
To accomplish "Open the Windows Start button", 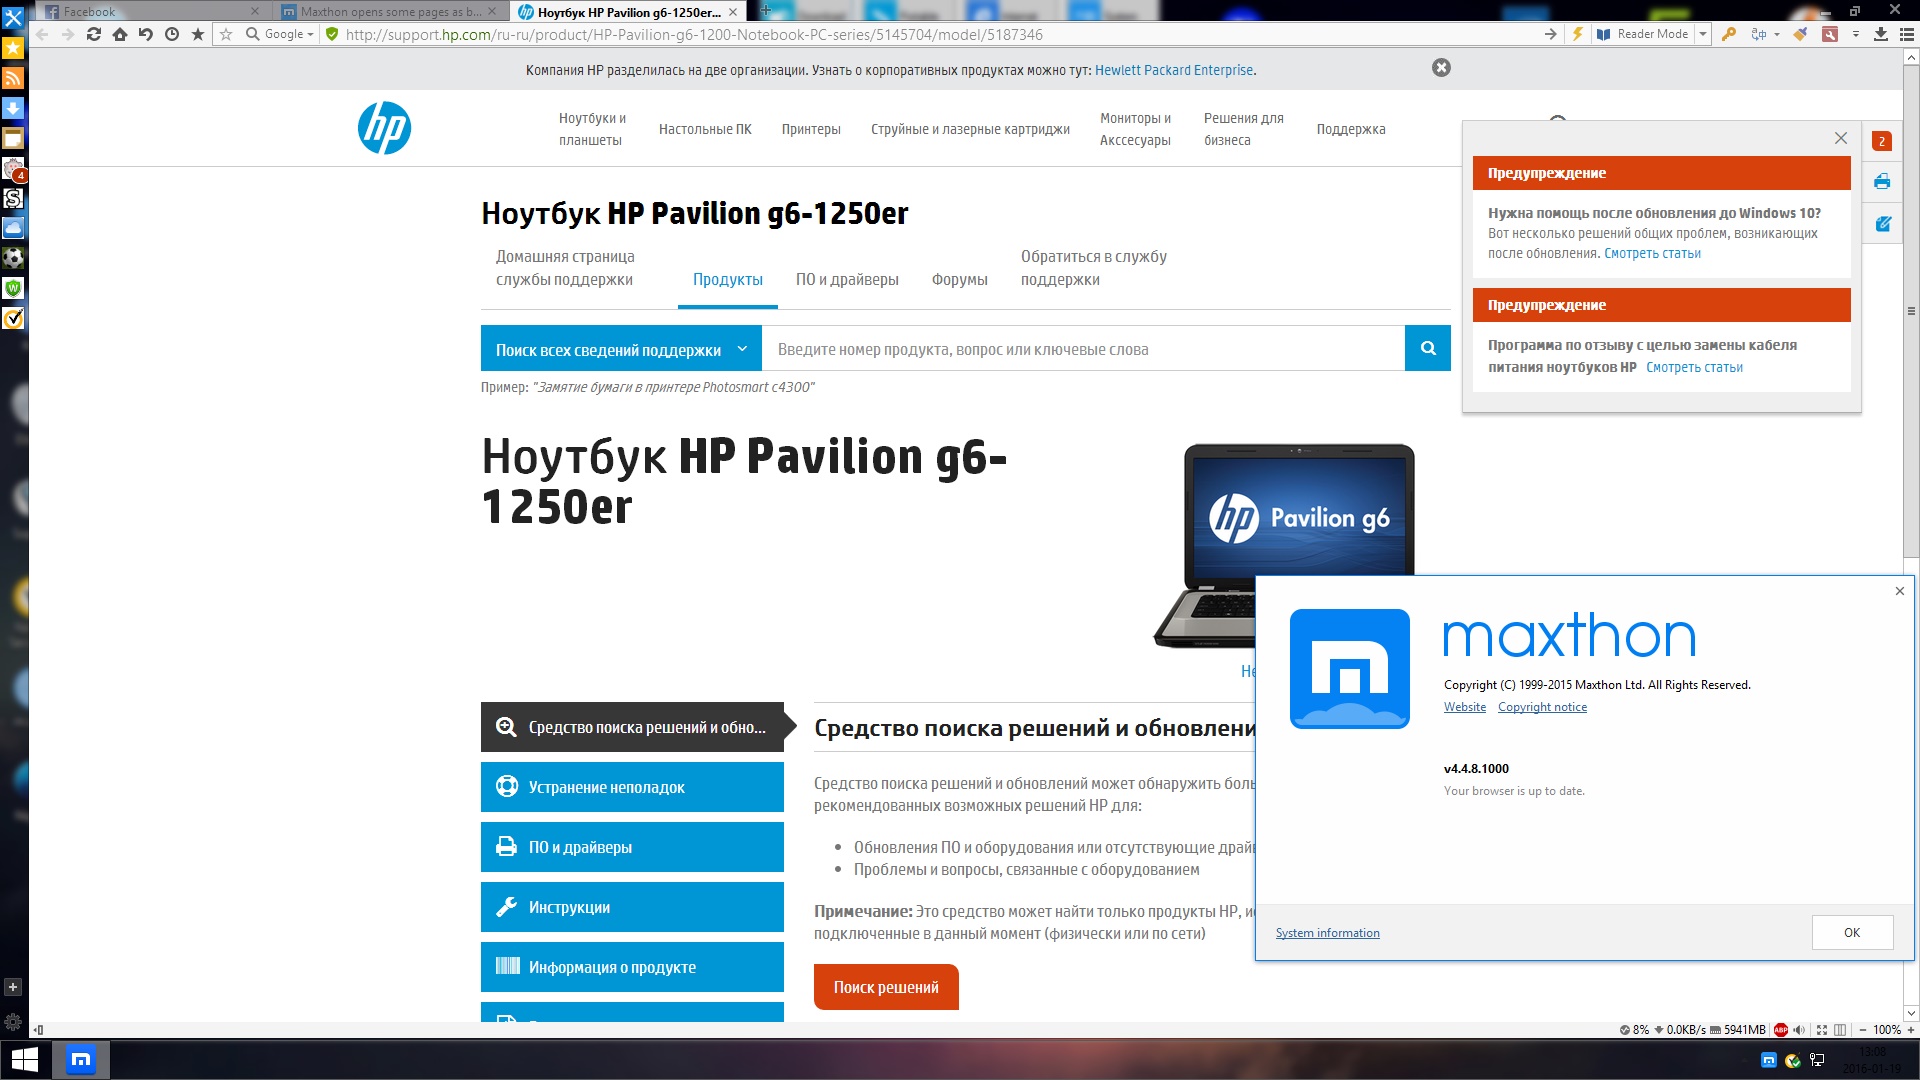I will coord(24,1059).
